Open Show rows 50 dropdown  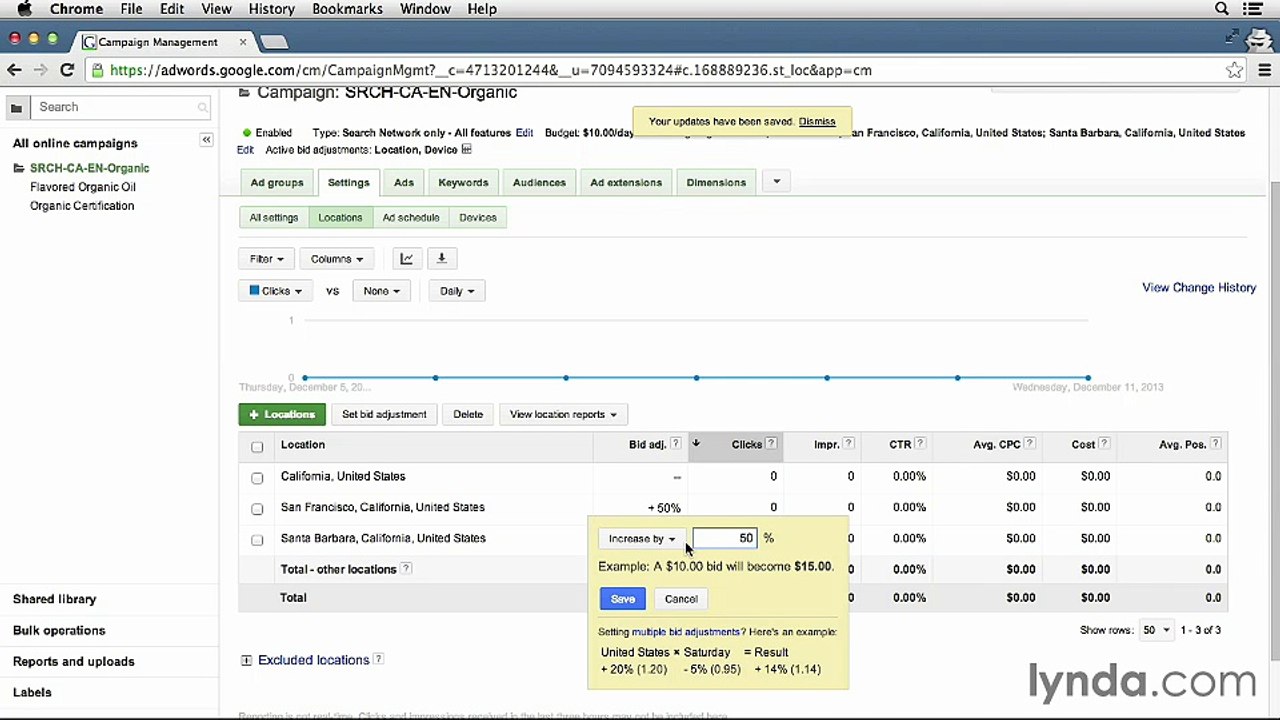1157,630
